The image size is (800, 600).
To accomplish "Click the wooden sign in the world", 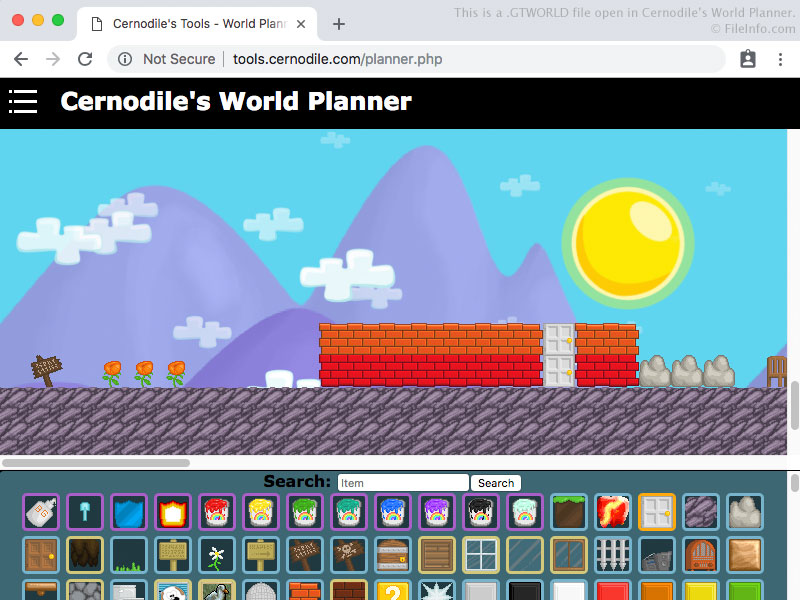I will click(46, 370).
